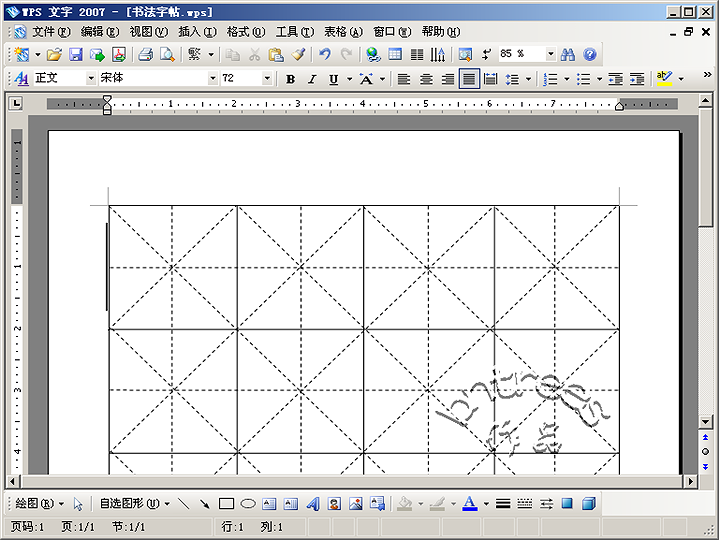Expand the line spacing dropdown arrow
The height and width of the screenshot is (540, 719).
(x=528, y=79)
